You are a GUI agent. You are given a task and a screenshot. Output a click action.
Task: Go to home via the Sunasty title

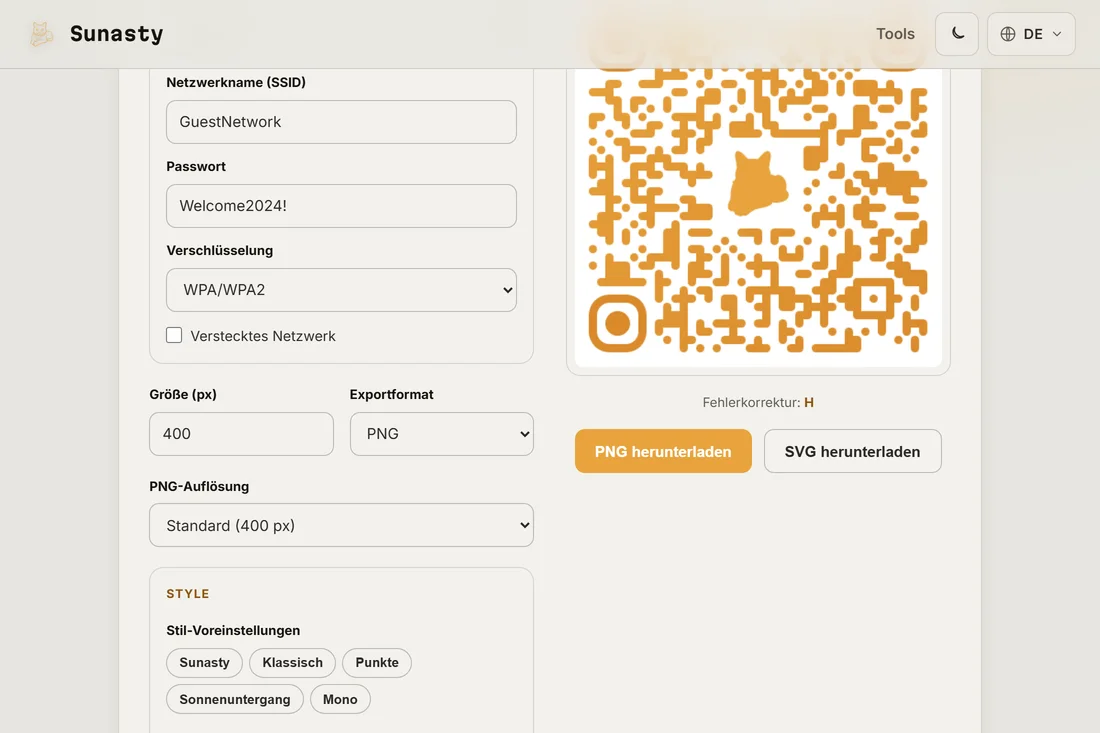point(116,34)
